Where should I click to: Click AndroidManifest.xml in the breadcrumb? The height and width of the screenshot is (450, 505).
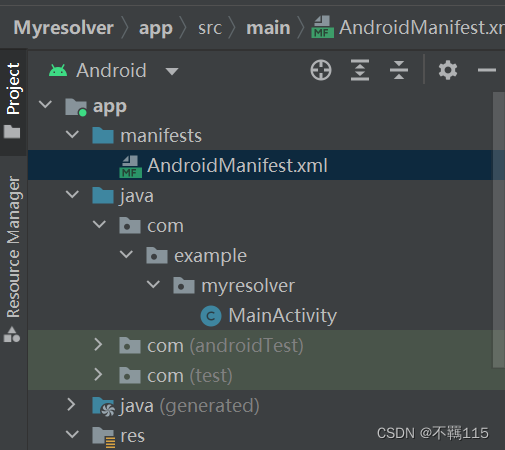422,27
